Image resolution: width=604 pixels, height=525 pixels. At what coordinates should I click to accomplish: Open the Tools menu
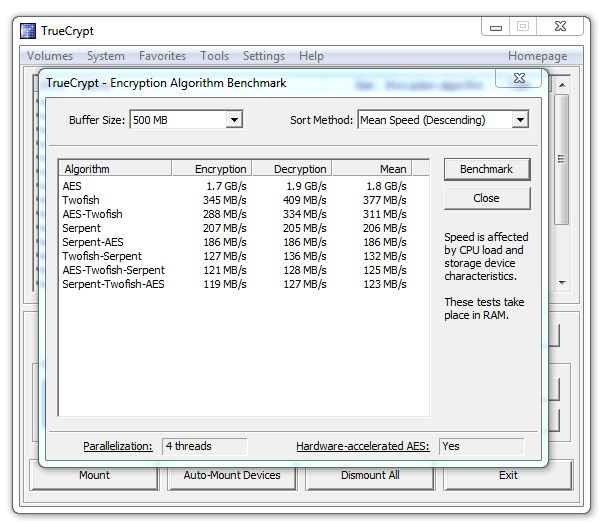pyautogui.click(x=214, y=56)
